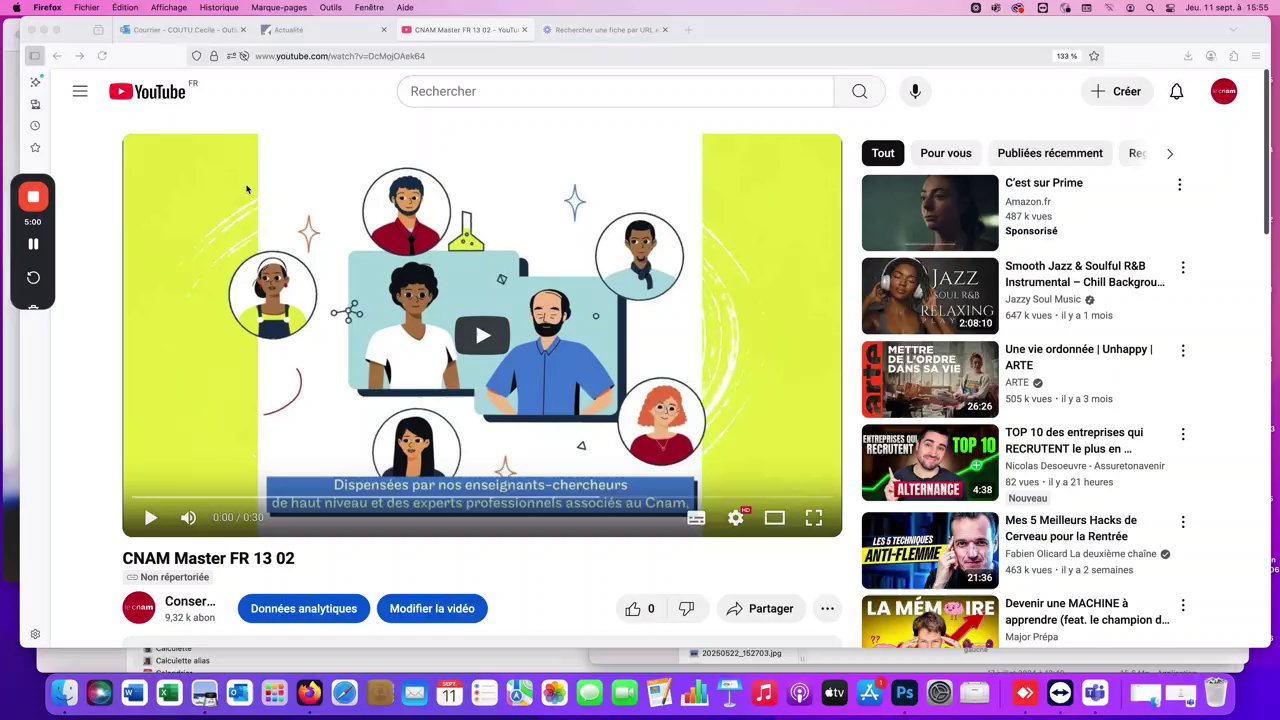Image resolution: width=1280 pixels, height=720 pixels.
Task: Open the Music app in the Dock
Action: pos(764,692)
